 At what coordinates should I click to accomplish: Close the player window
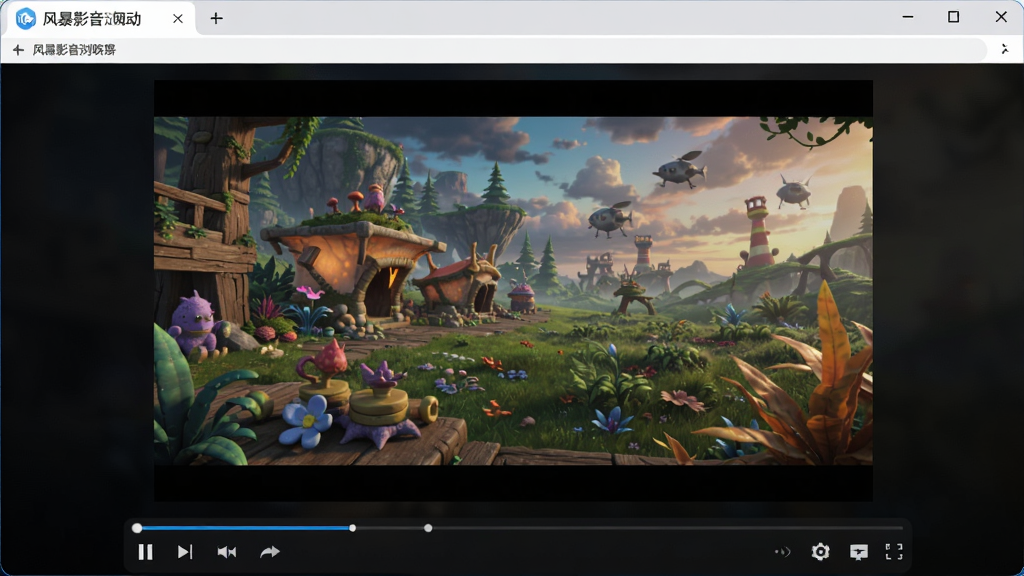[1001, 17]
